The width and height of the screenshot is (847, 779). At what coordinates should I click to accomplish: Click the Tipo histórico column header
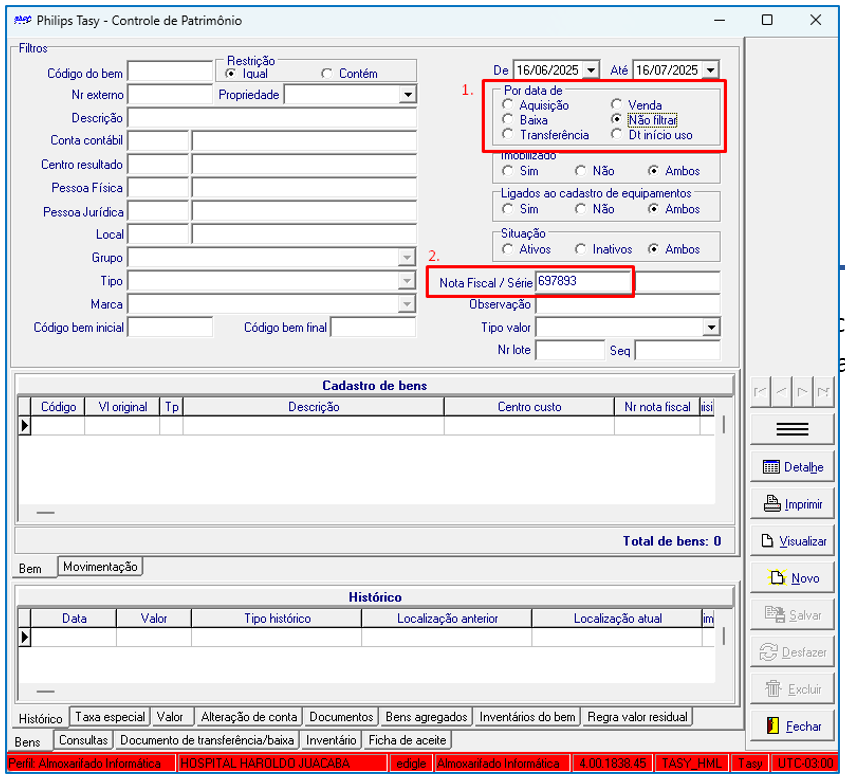277,619
